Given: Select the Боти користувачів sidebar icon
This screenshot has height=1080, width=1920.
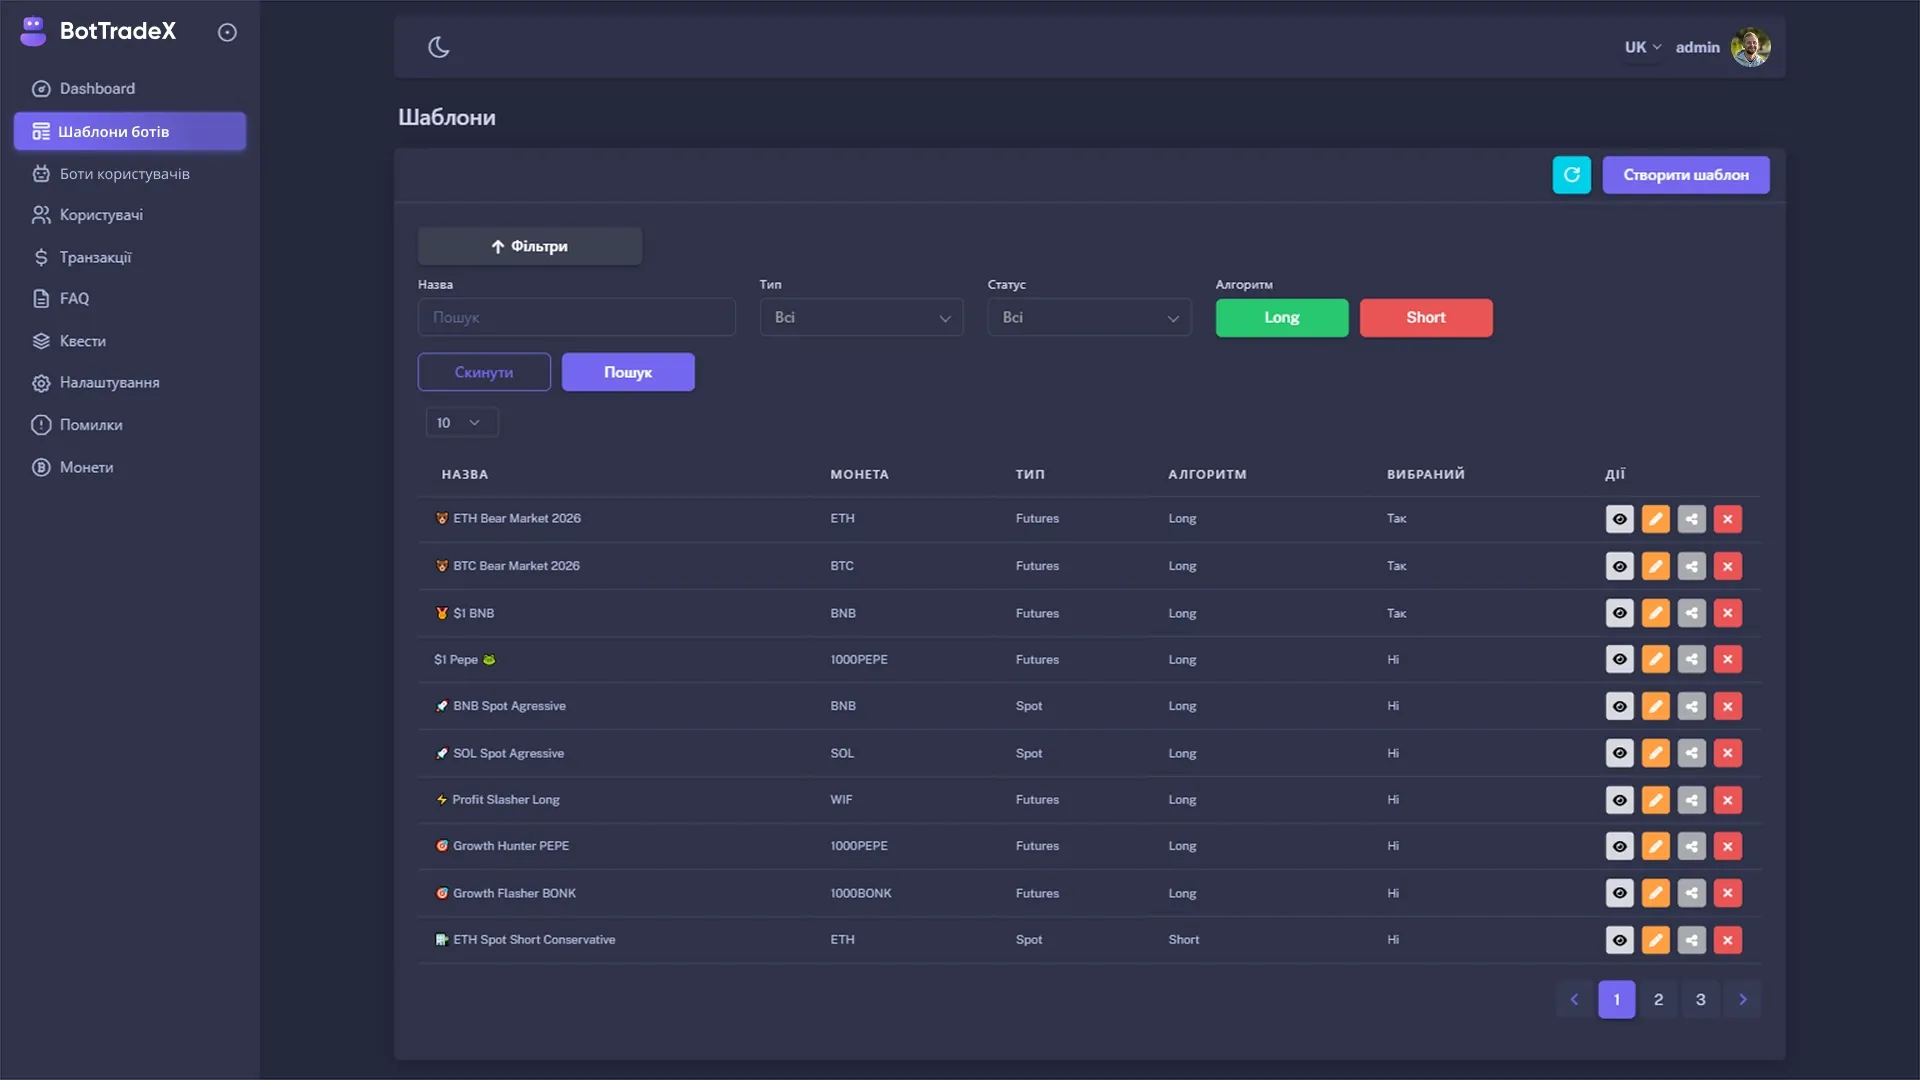Looking at the screenshot, I should (40, 173).
